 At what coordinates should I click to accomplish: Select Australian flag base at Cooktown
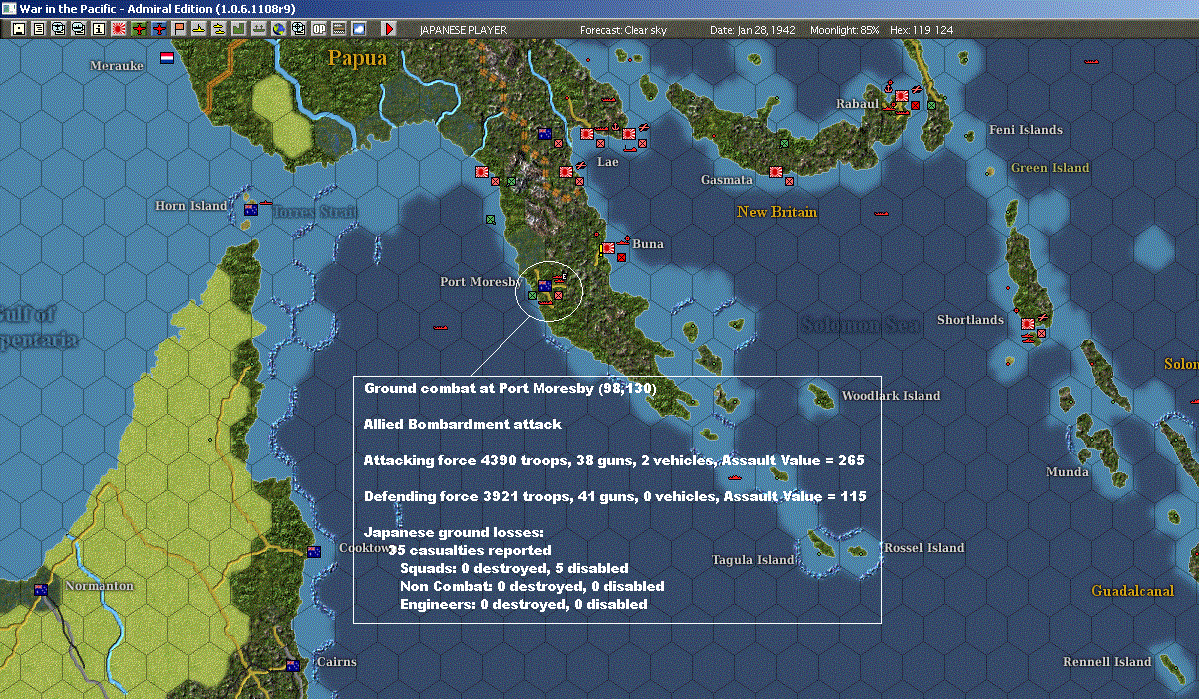click(x=314, y=551)
